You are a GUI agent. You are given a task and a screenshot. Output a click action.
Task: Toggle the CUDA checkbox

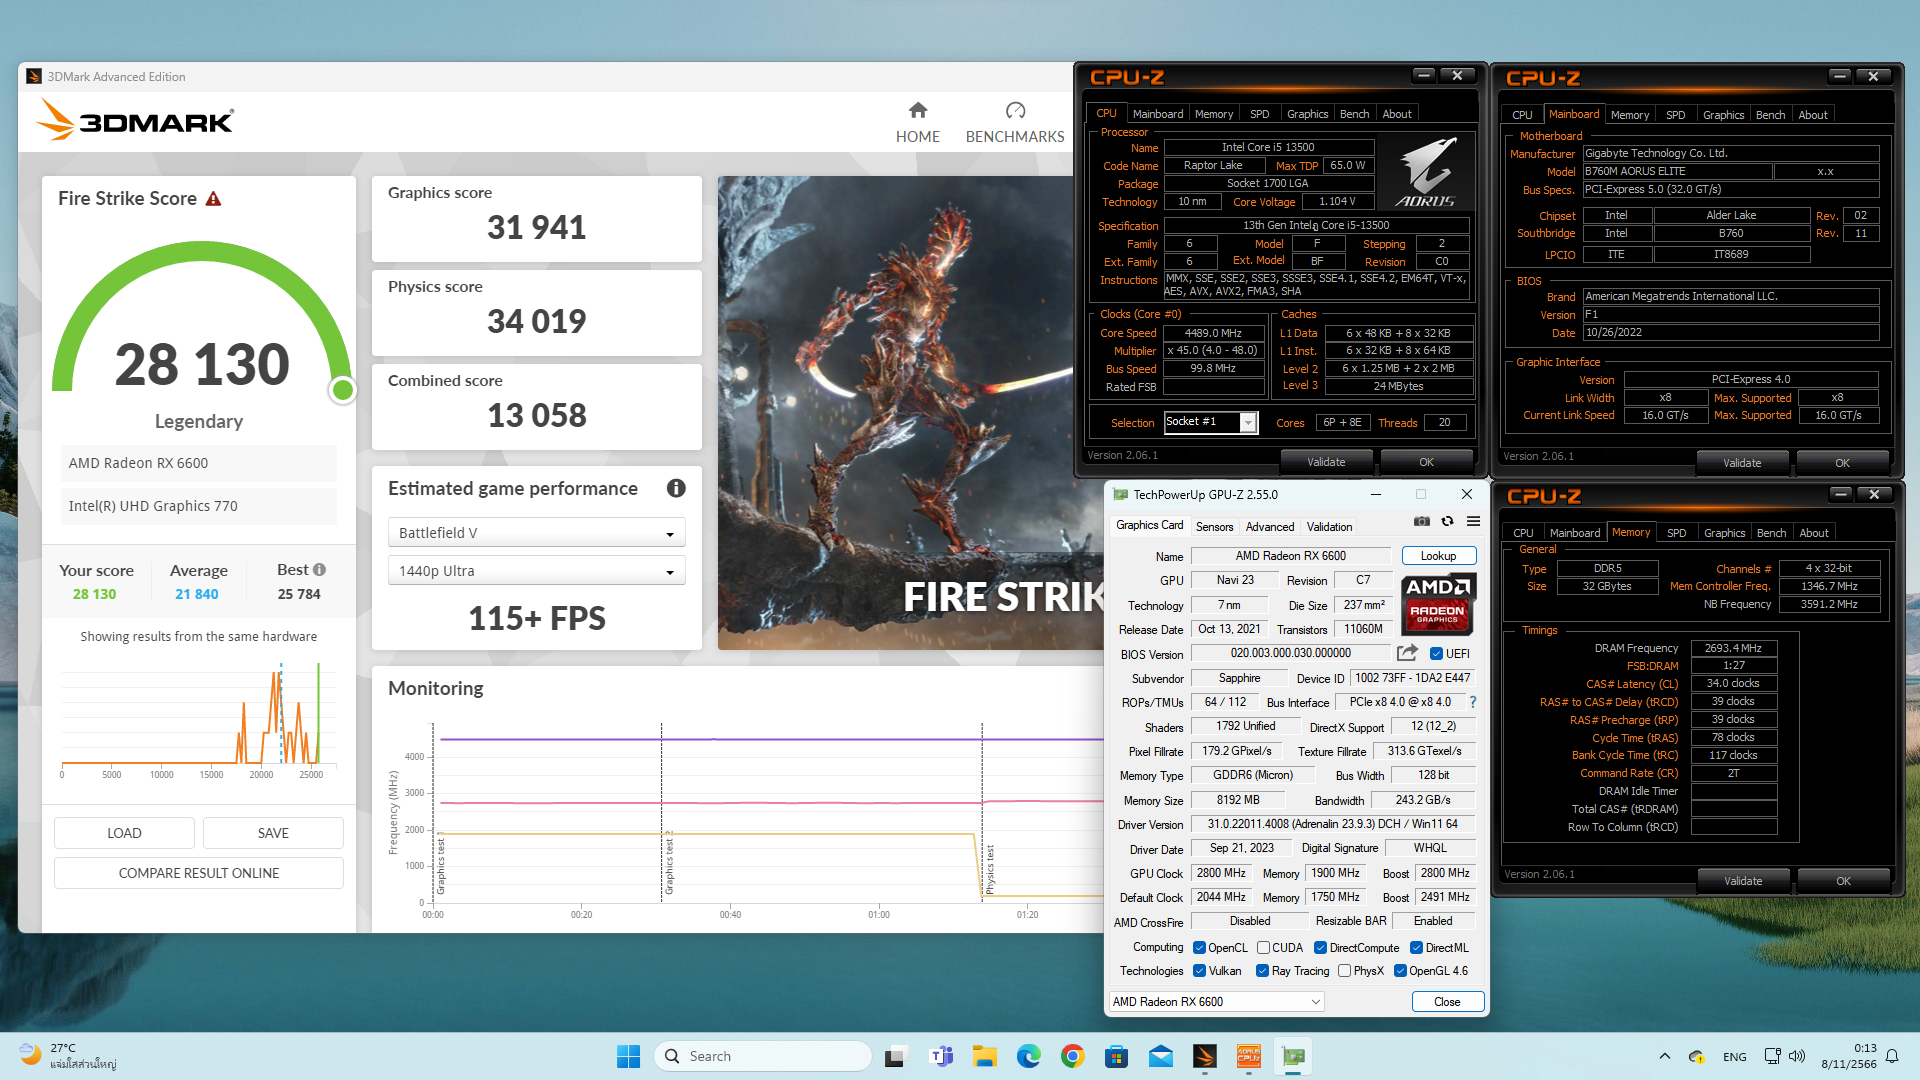pos(1263,948)
